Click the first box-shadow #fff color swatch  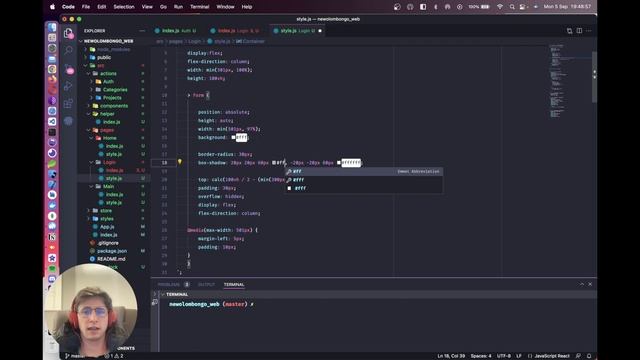pos(274,162)
